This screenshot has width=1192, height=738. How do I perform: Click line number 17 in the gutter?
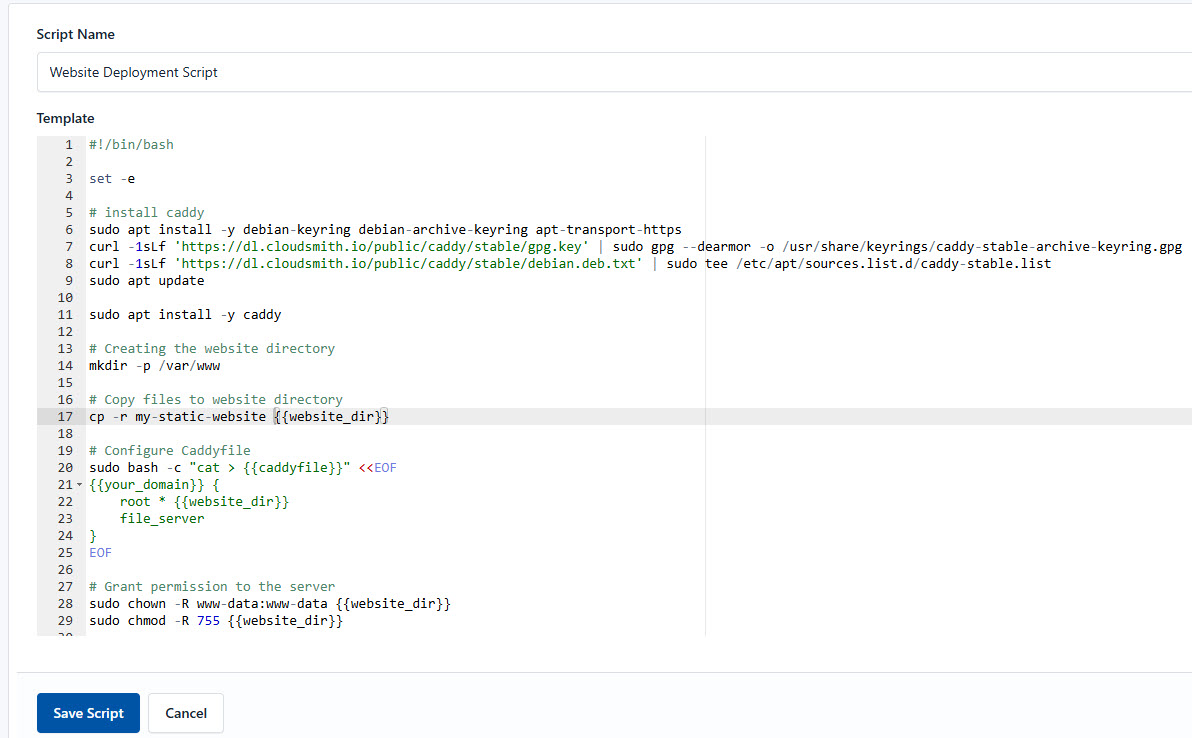63,416
